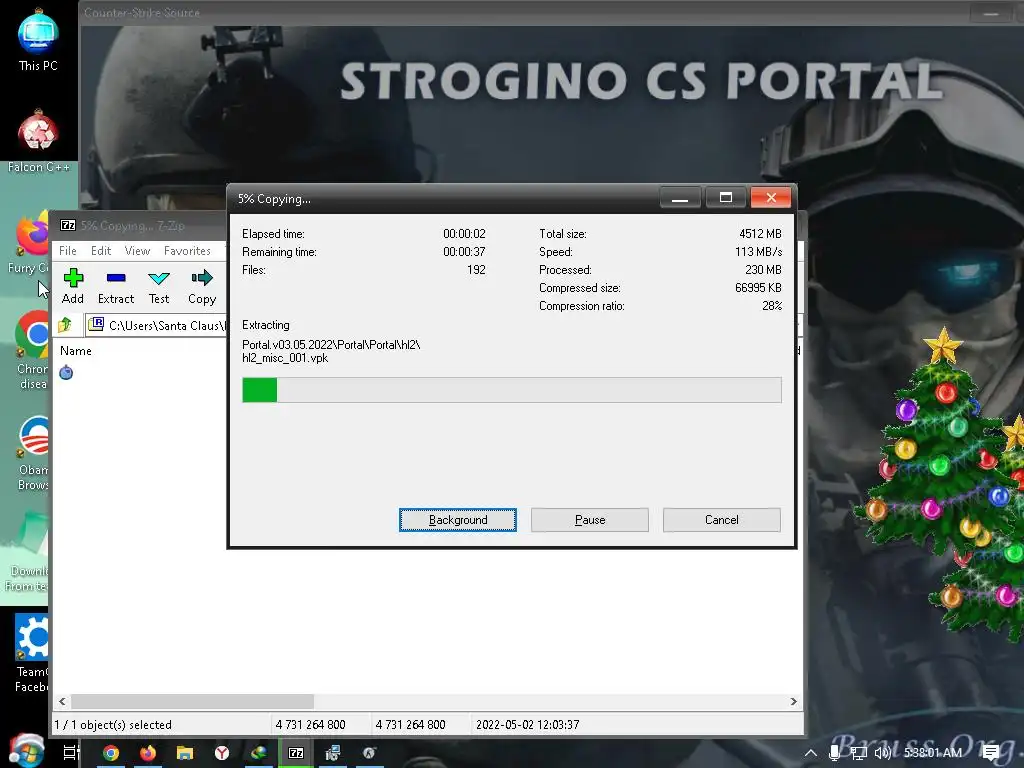Click the taskbar clock 5:38:01 AM
1024x768 pixels.
tap(933, 753)
